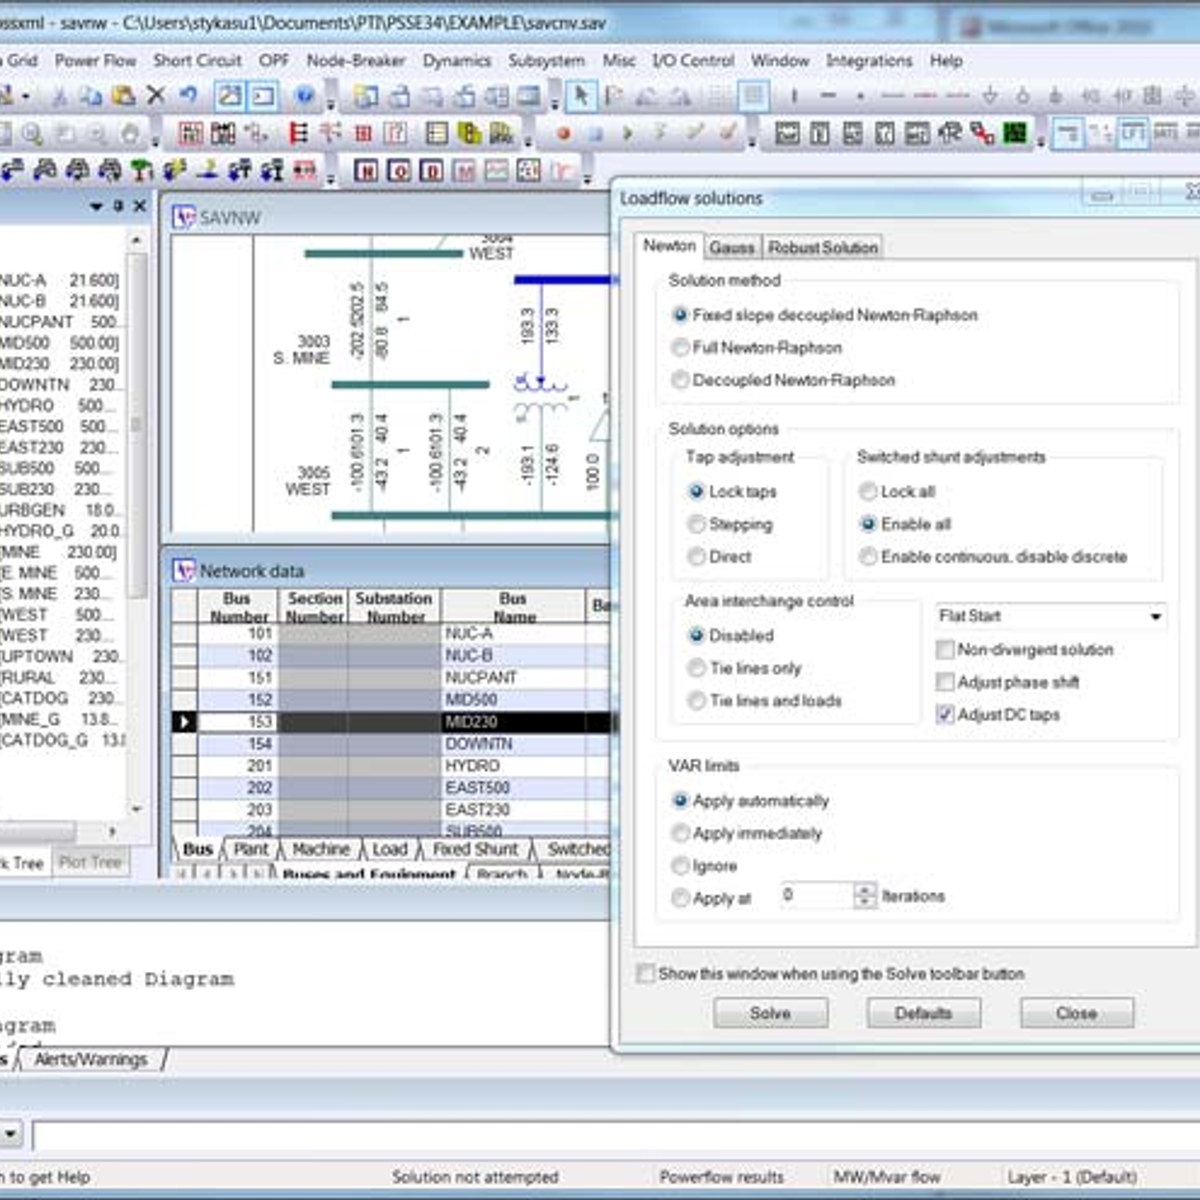Open tree panel dropdown arrow menu
Screen dimensions: 1200x1200
[x=96, y=206]
